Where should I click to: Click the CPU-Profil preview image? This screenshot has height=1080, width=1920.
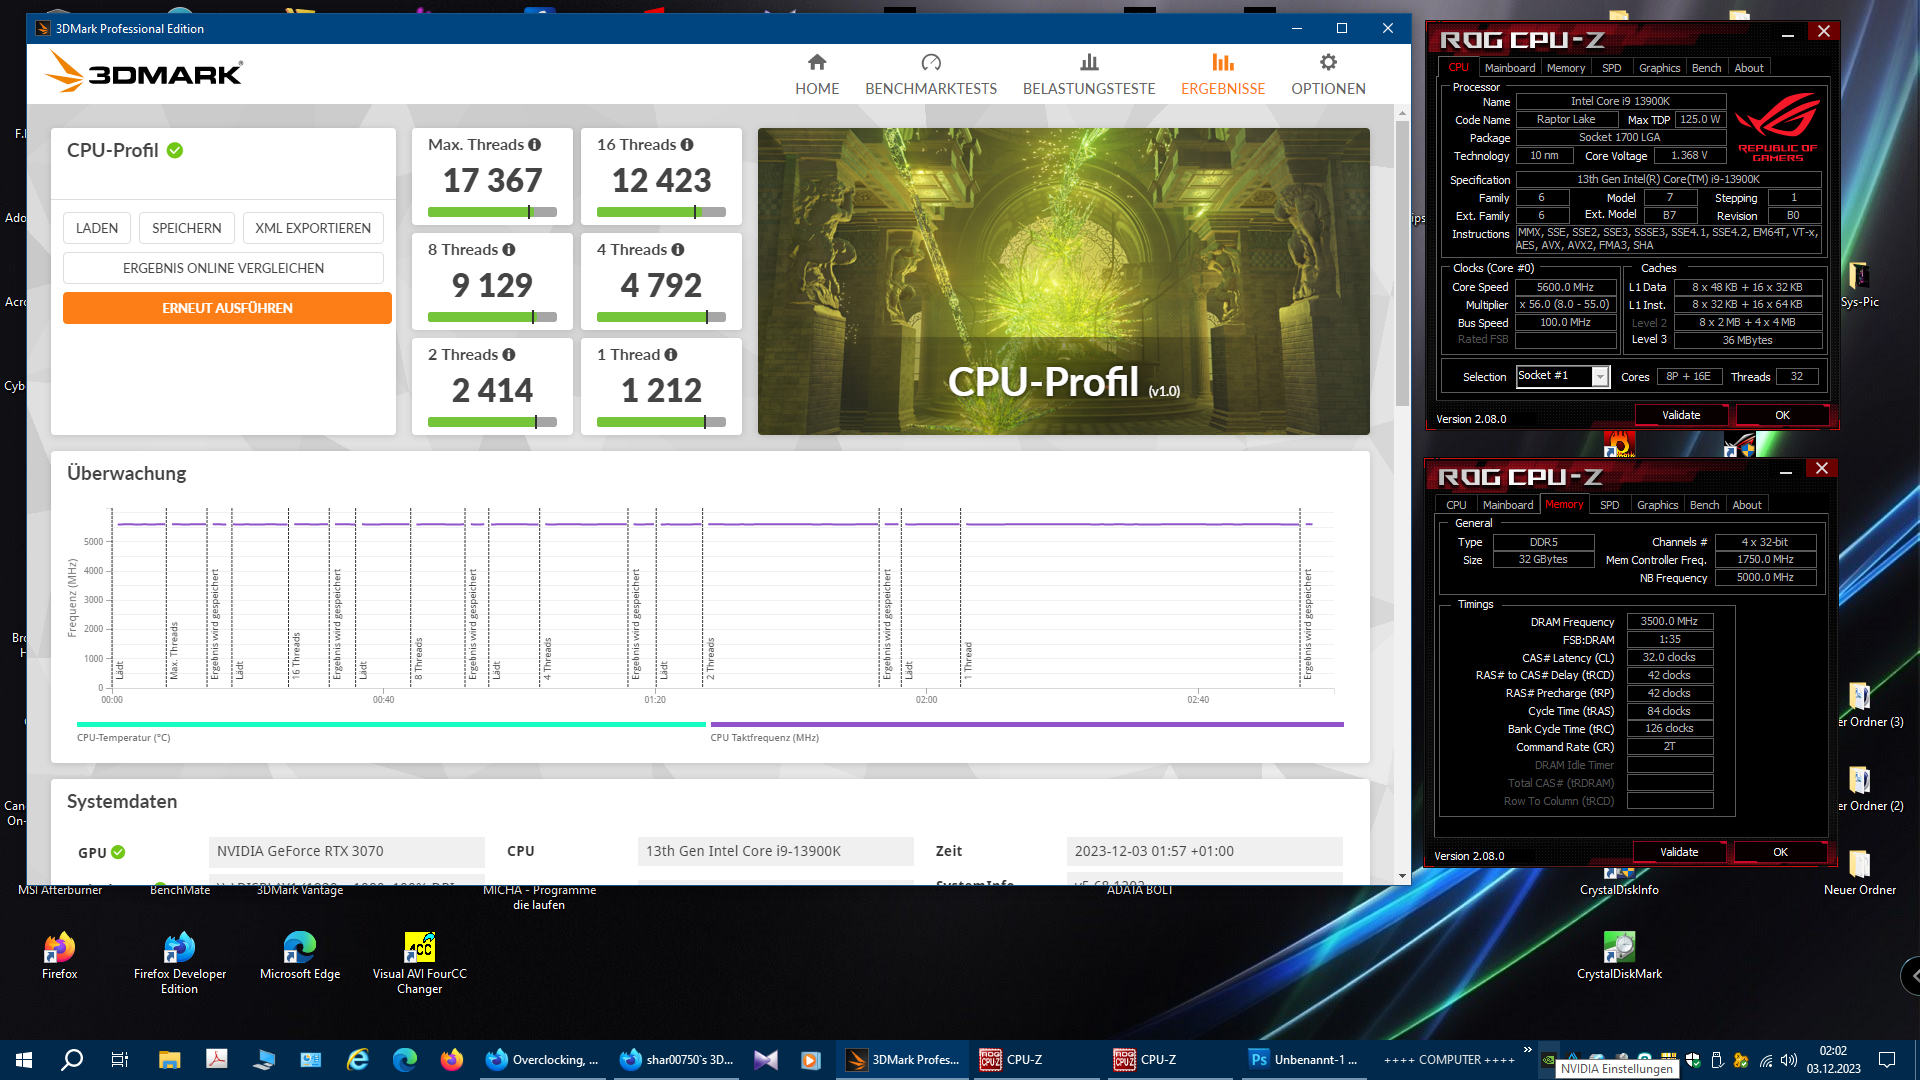[1064, 281]
